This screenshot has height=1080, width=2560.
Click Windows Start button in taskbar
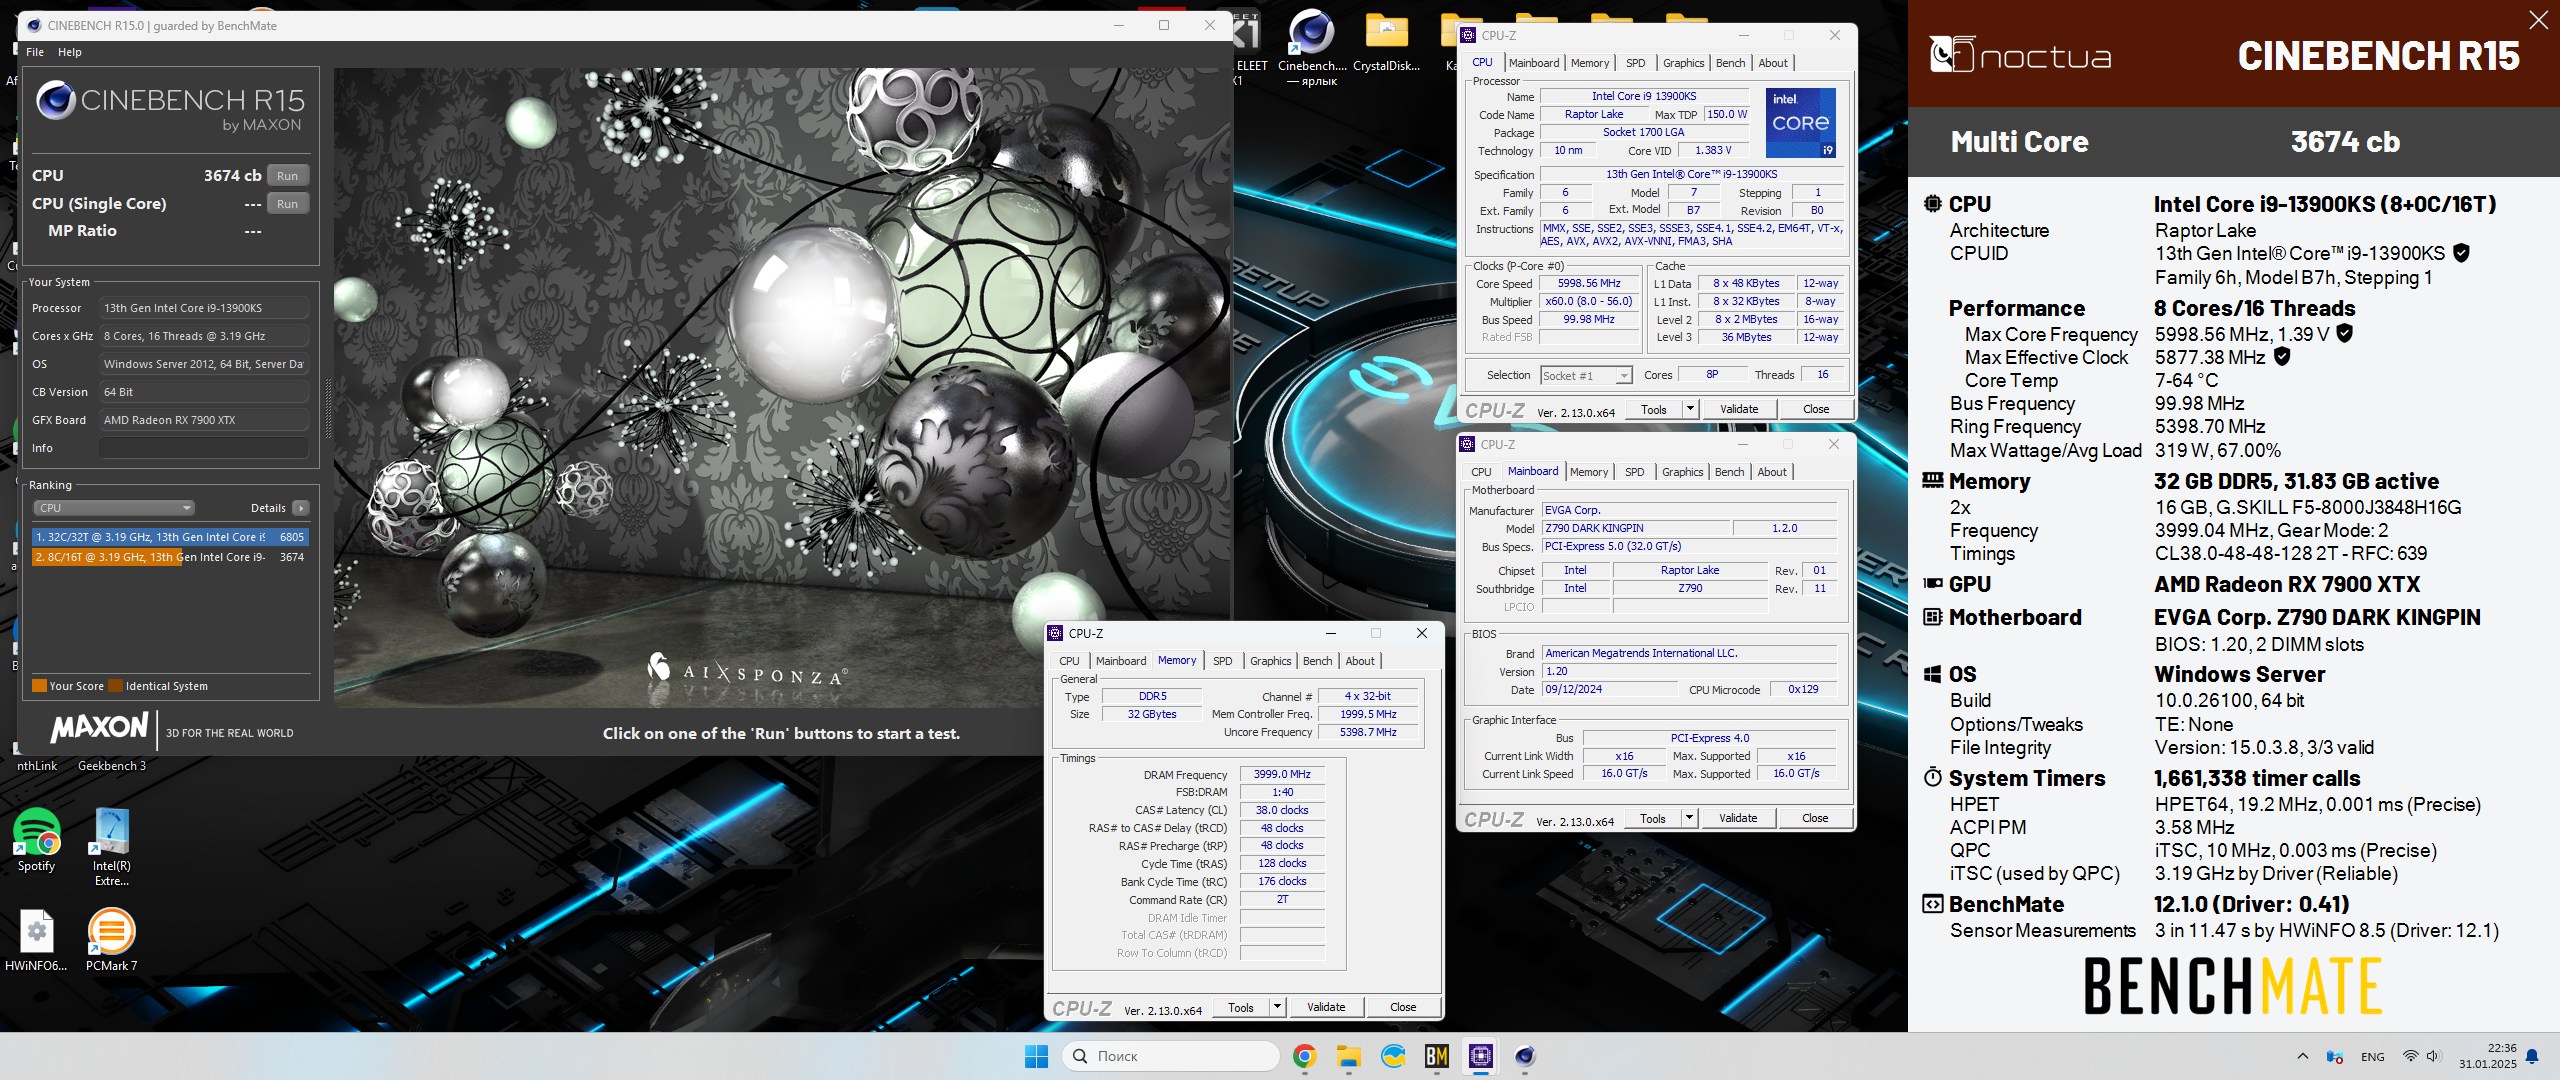point(1036,1056)
